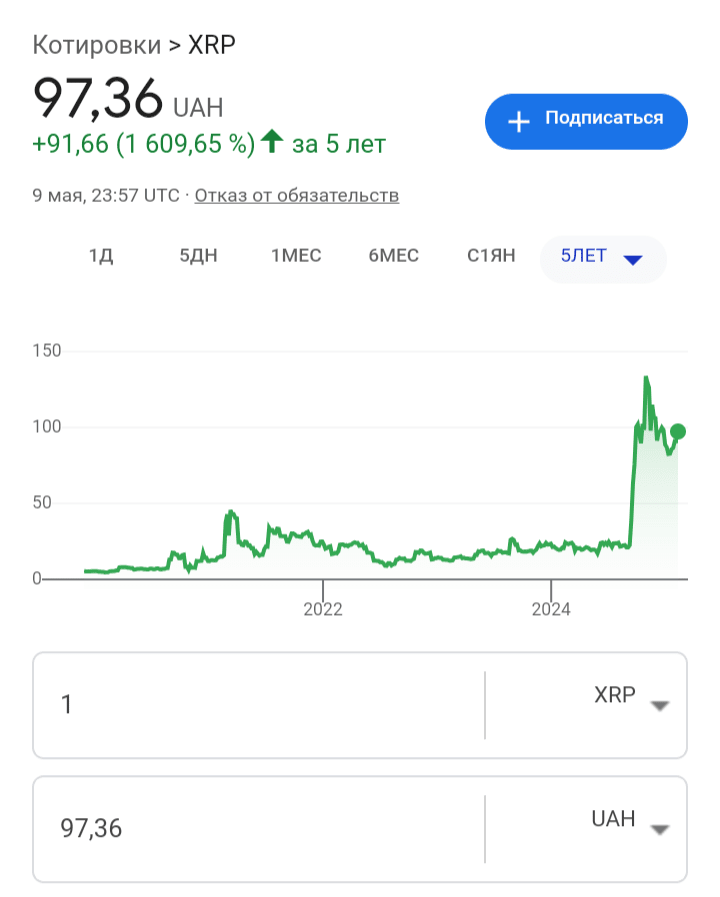720x897 pixels.
Task: Click the green current-price dot on the chart
Action: click(678, 432)
